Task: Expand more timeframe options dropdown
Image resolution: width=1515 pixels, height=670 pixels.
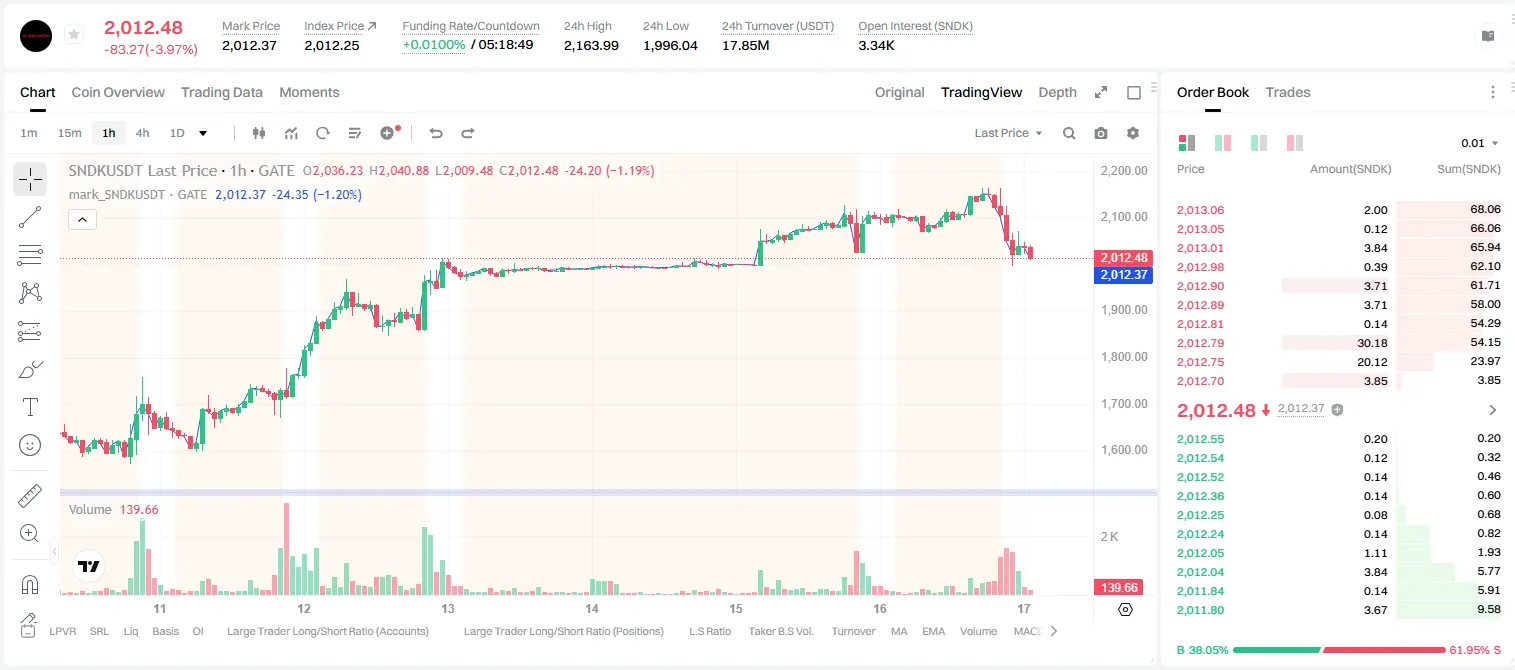Action: (x=203, y=133)
